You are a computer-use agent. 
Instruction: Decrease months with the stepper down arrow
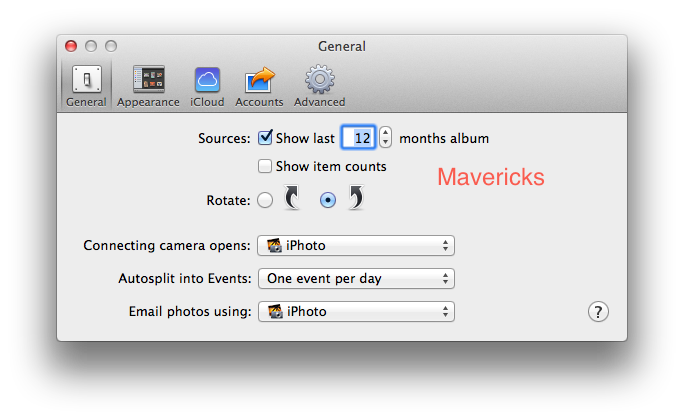(x=385, y=143)
